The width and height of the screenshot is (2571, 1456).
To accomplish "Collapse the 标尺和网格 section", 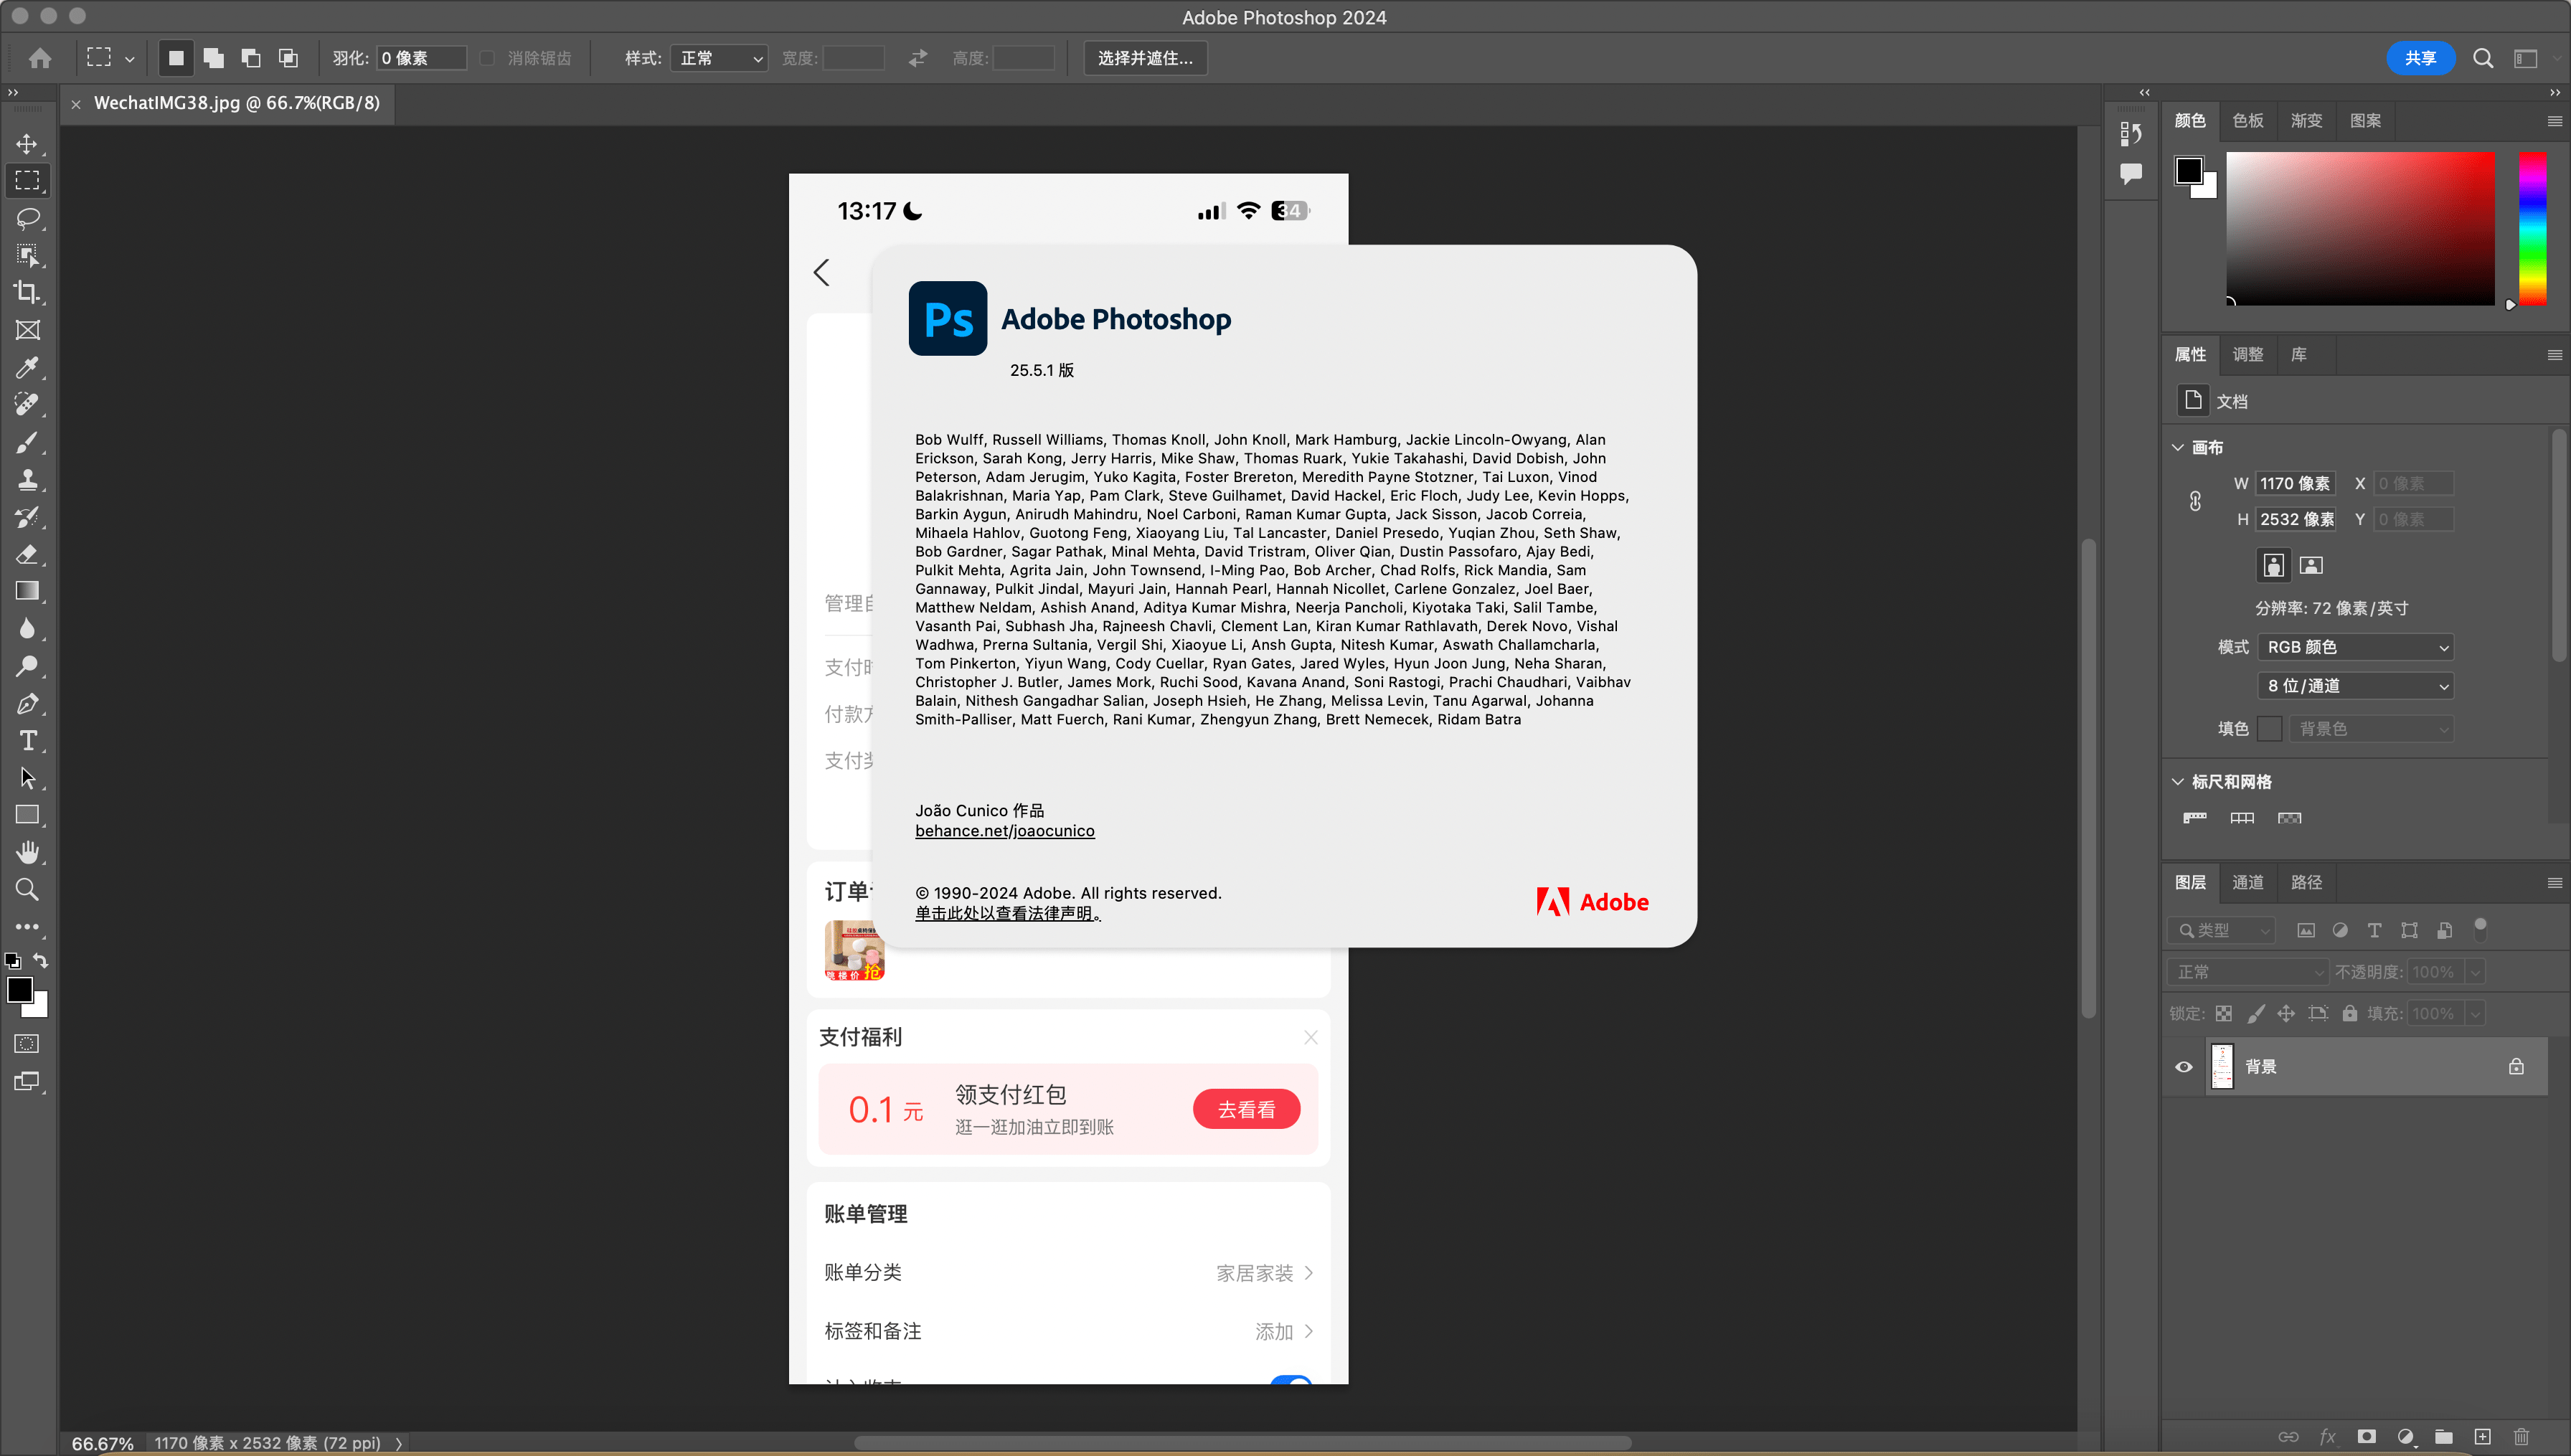I will point(2177,781).
